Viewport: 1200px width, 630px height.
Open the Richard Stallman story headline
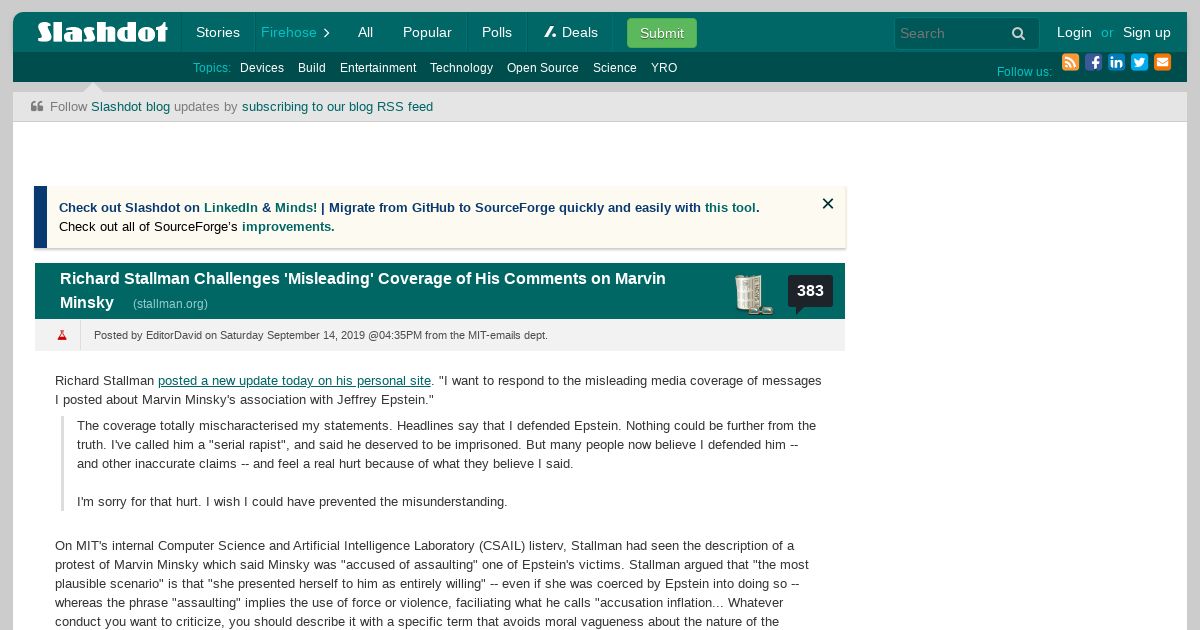[x=363, y=290]
